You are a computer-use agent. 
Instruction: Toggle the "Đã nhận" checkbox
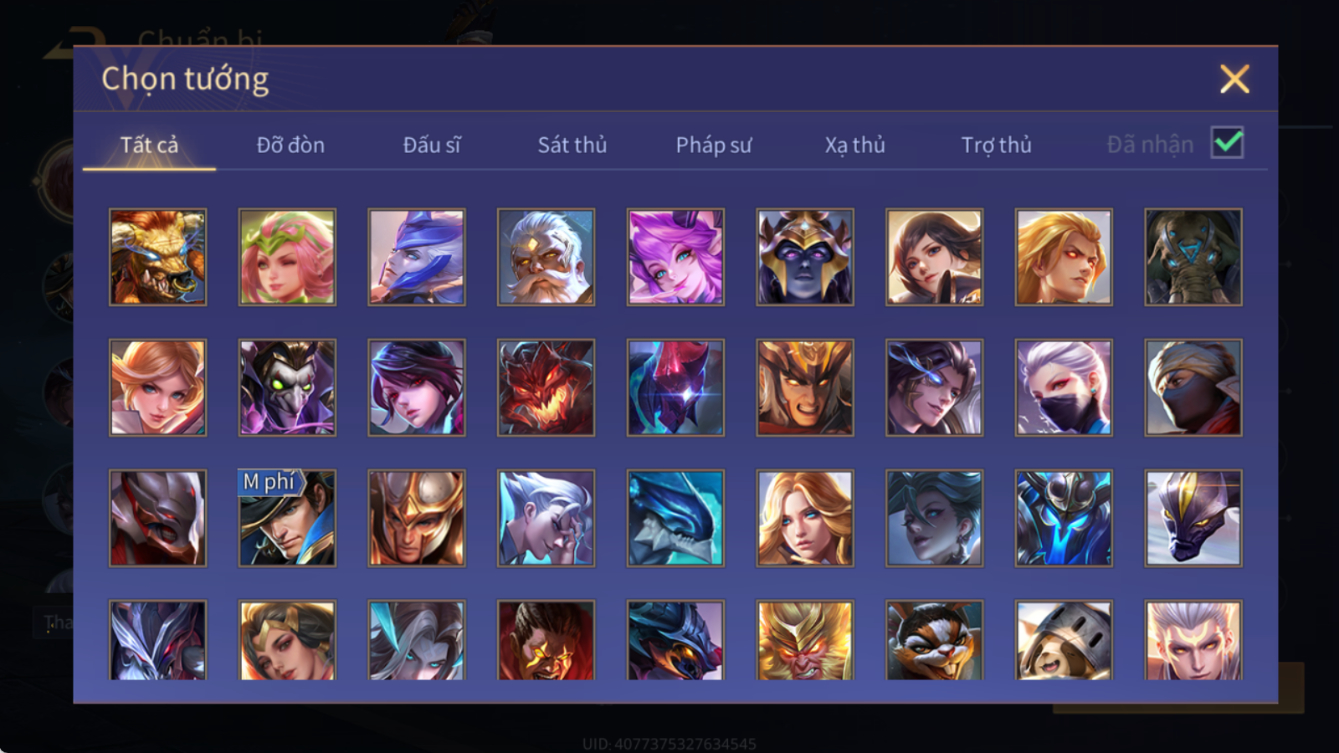click(x=1227, y=143)
